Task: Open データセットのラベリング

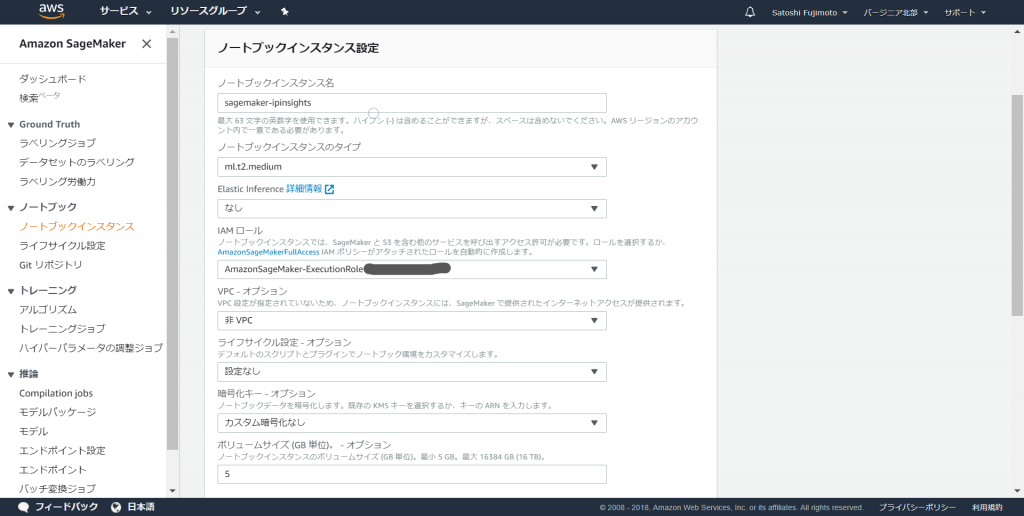Action: (76, 162)
